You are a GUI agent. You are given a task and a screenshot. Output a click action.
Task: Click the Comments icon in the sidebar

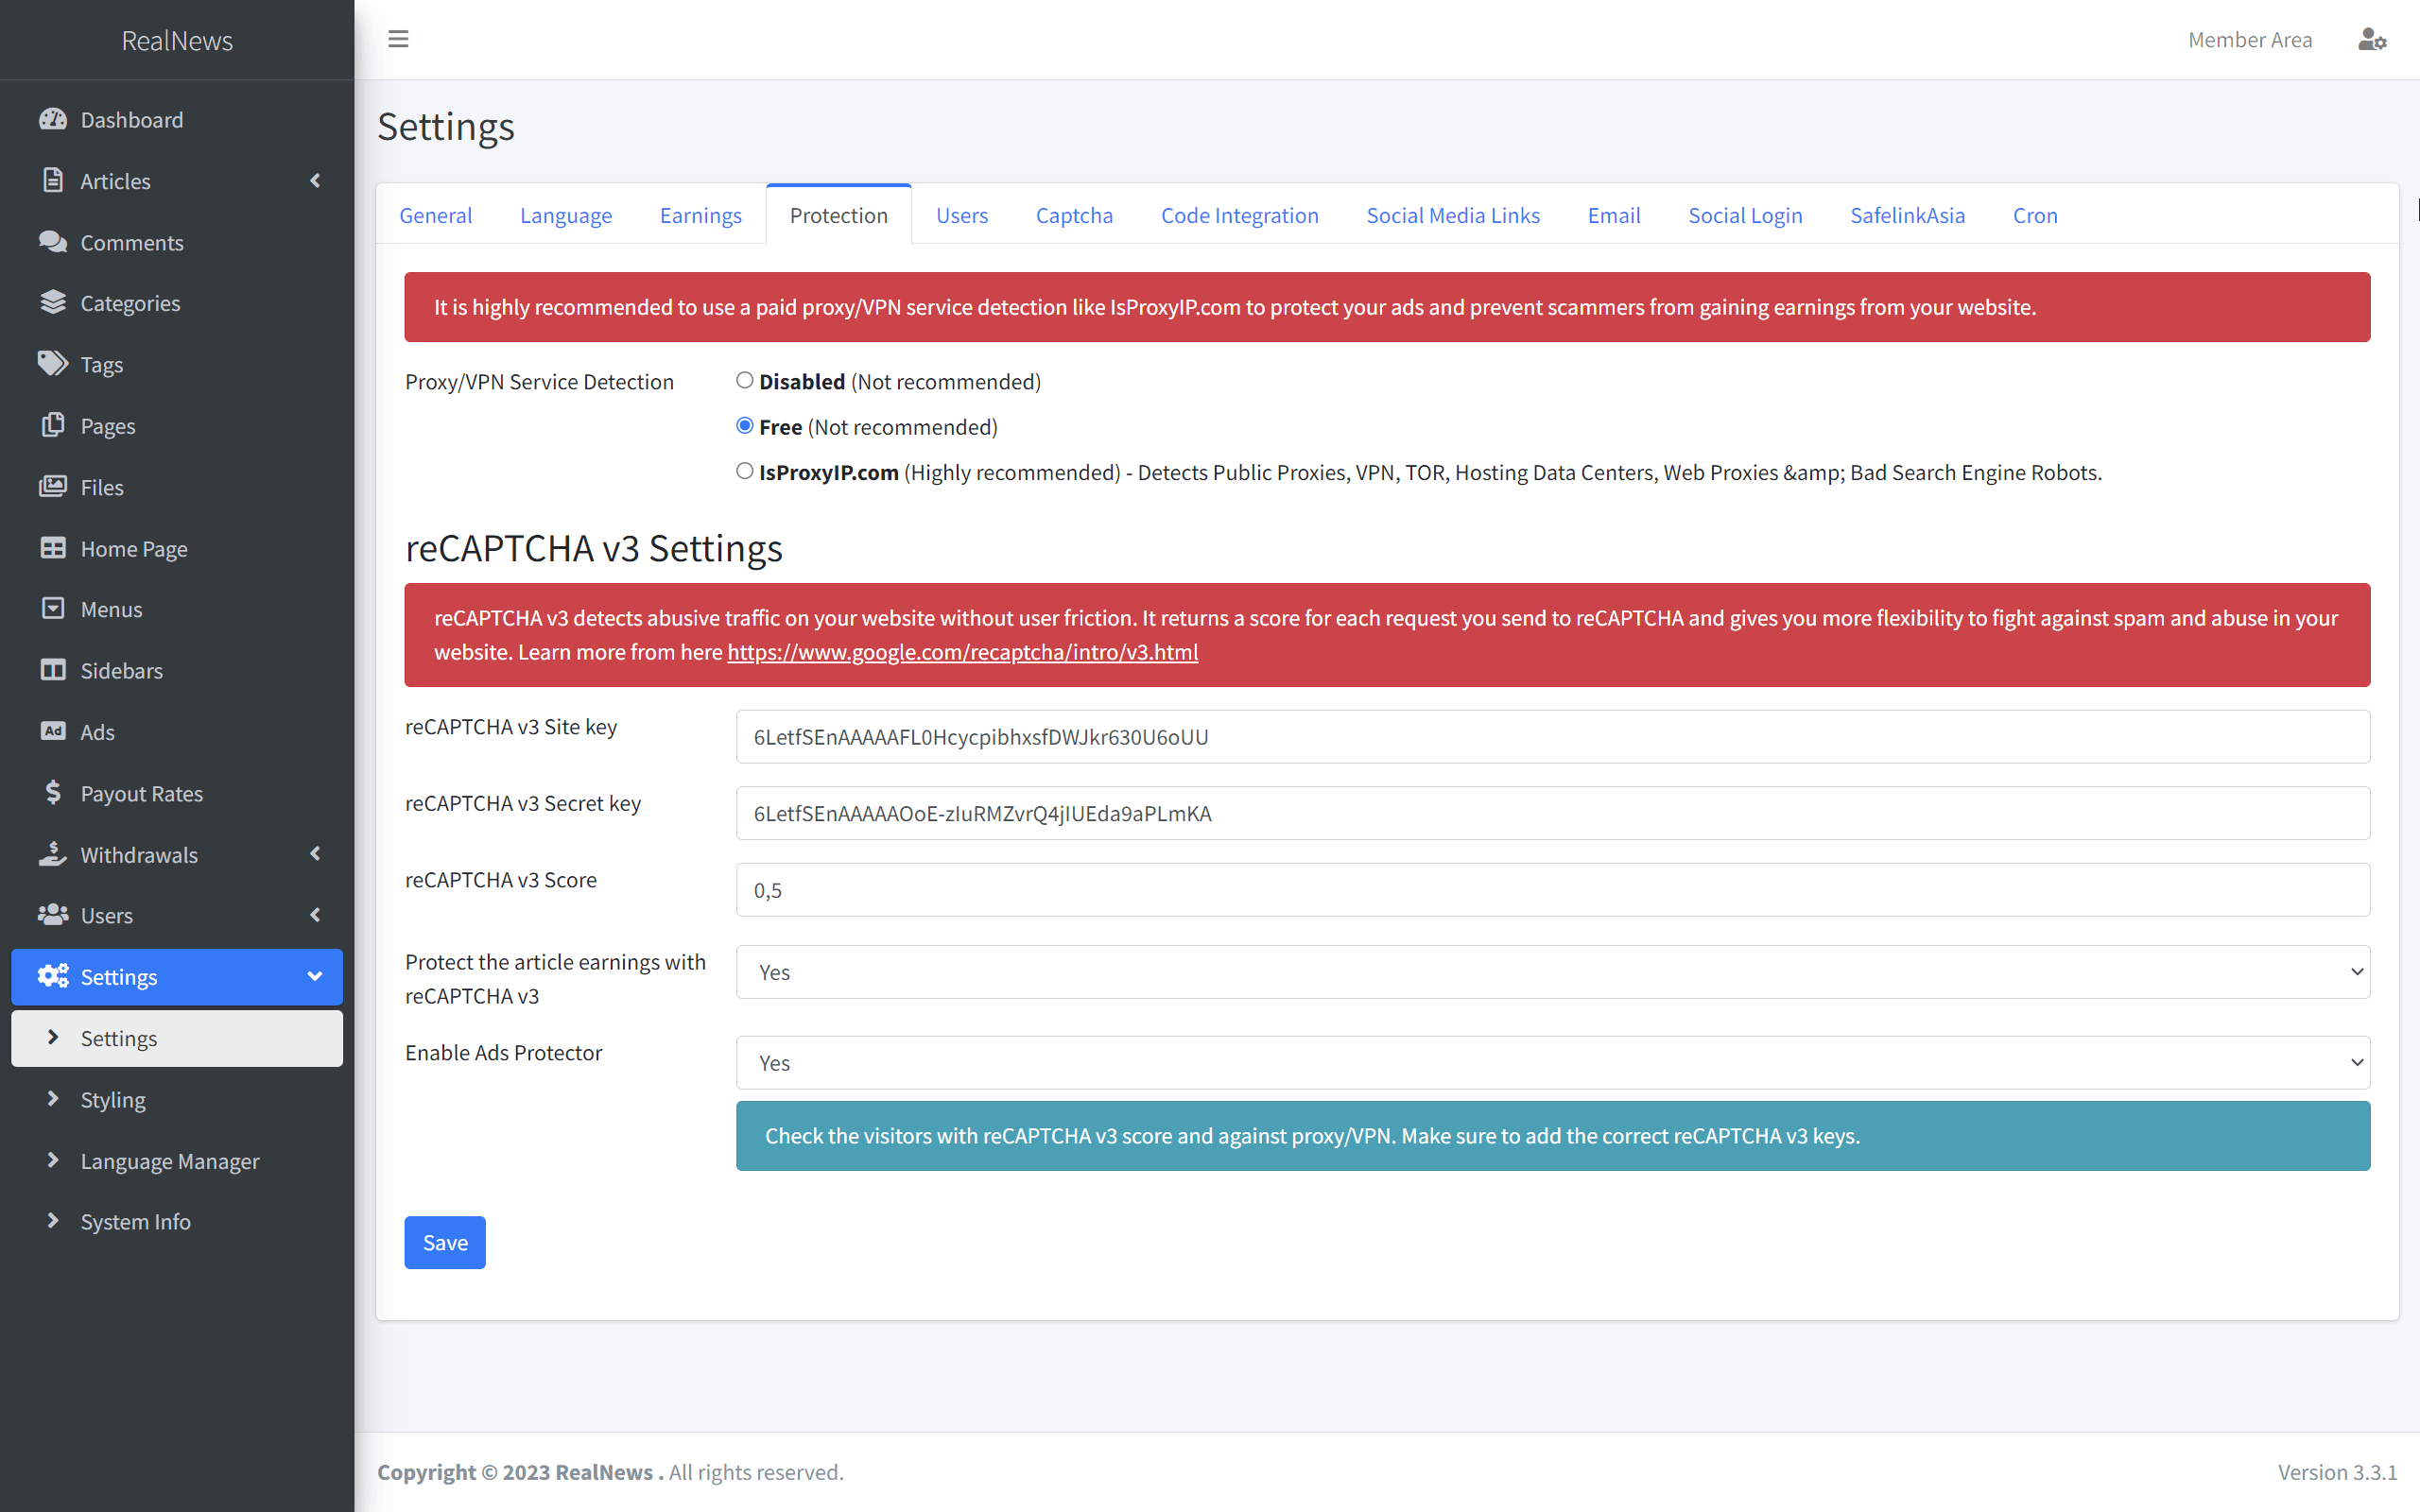[x=54, y=242]
